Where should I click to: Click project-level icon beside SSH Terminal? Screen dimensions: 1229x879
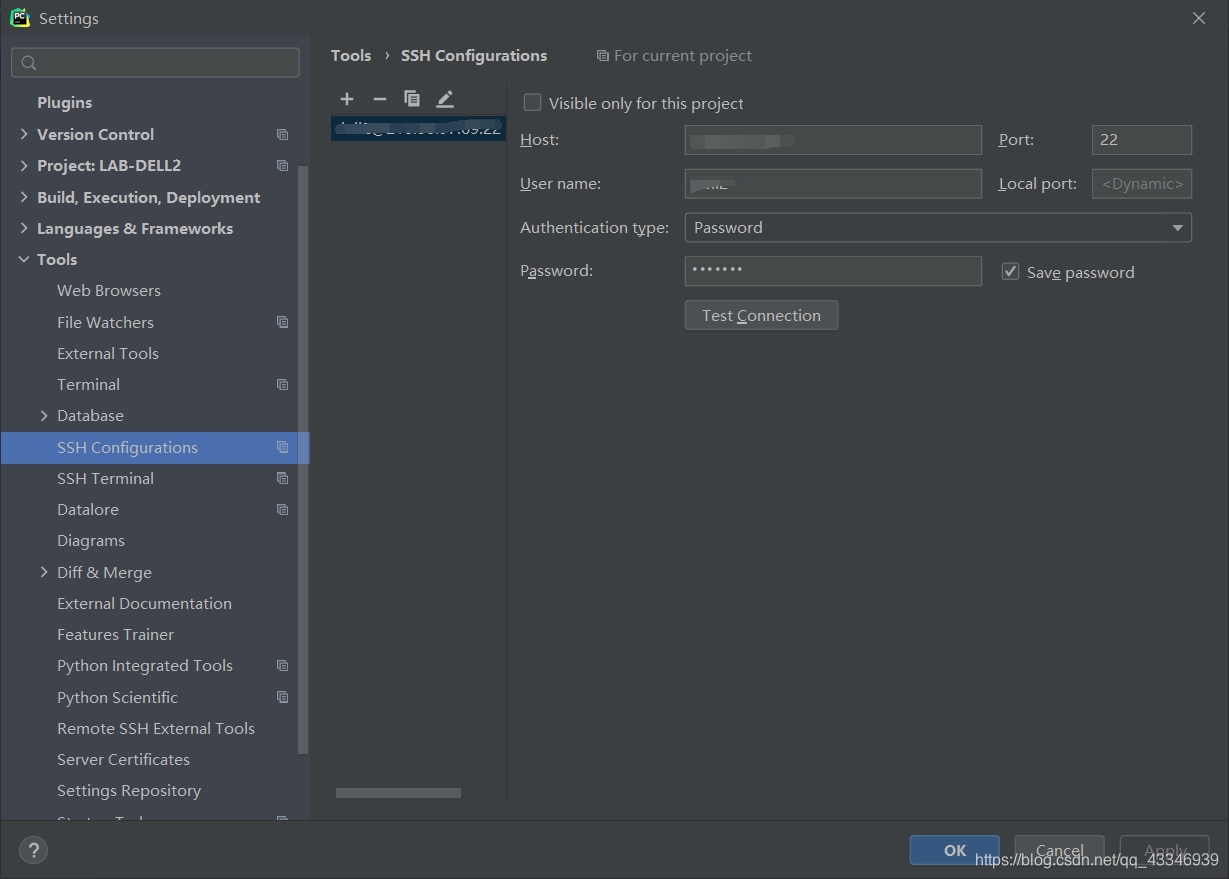click(x=283, y=478)
